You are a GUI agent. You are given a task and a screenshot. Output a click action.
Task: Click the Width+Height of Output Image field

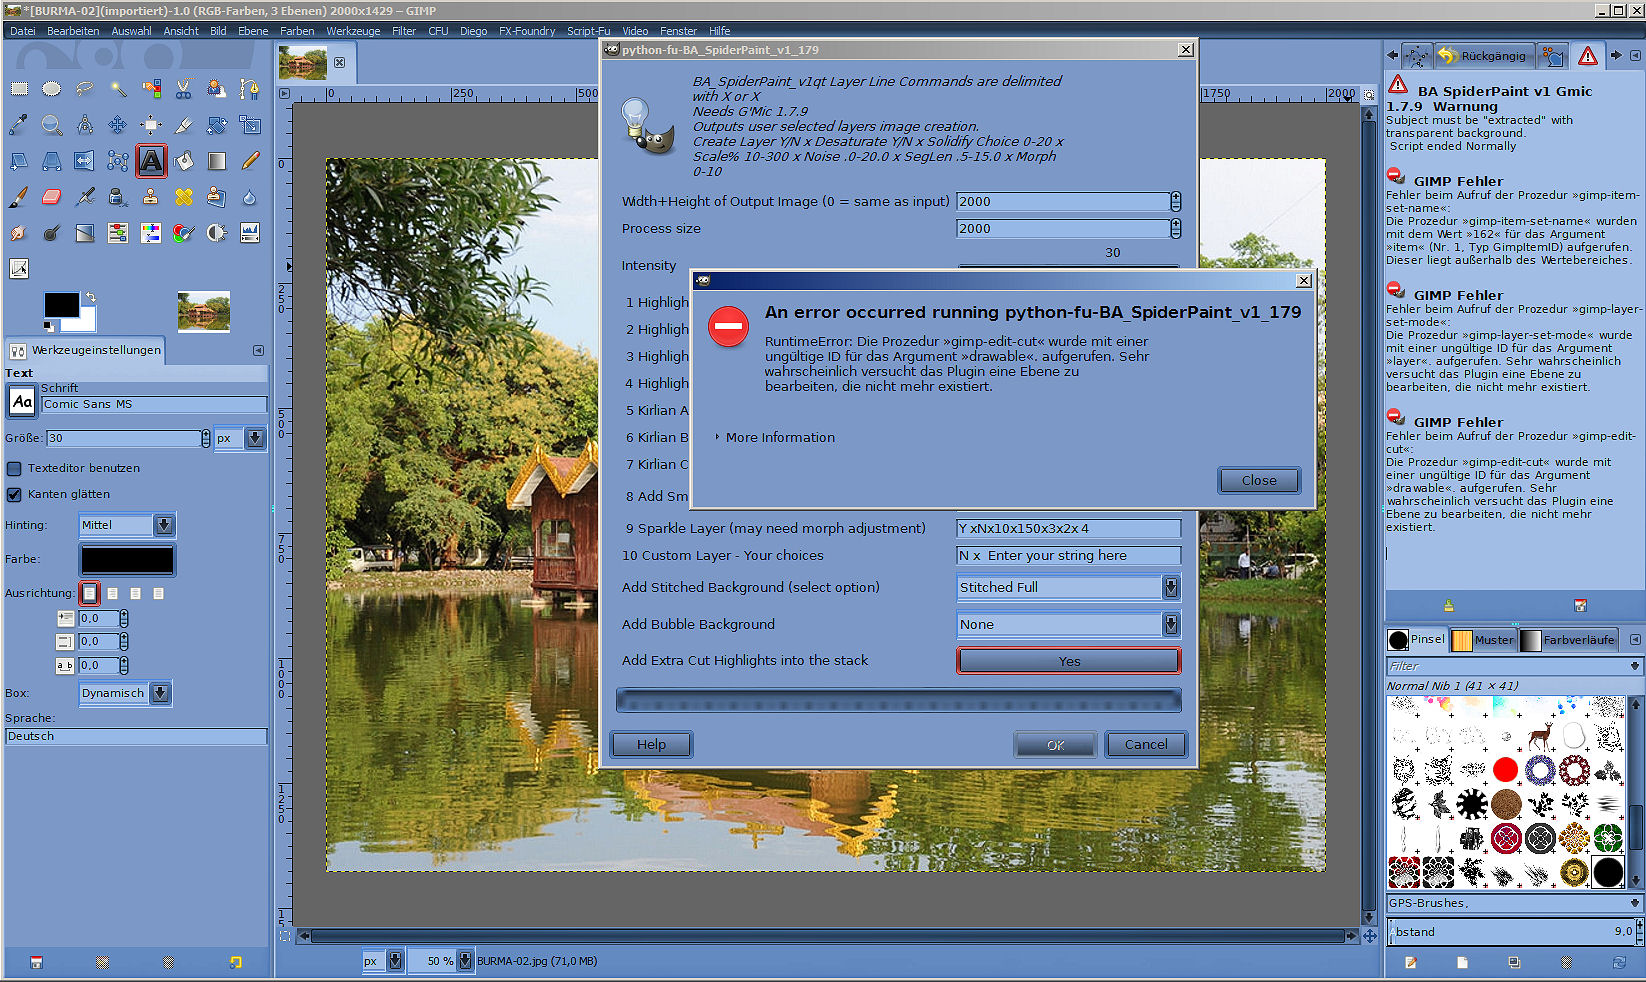pyautogui.click(x=1063, y=201)
